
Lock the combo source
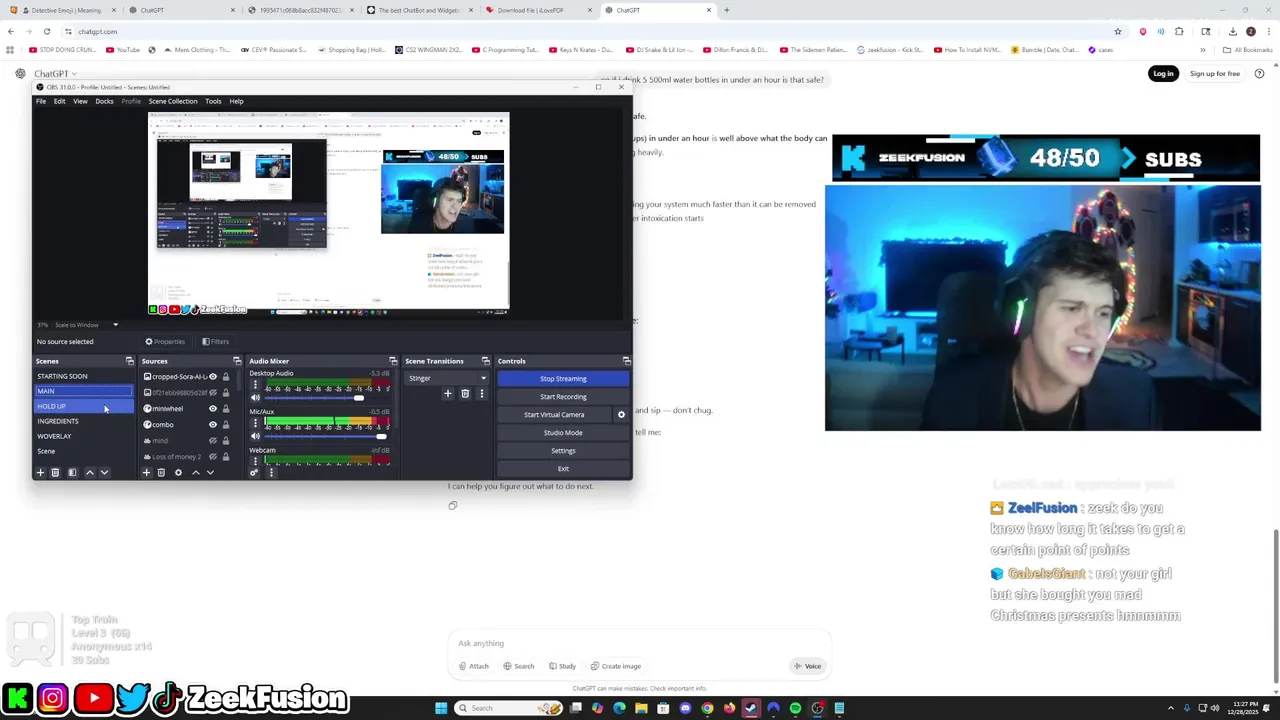point(226,425)
